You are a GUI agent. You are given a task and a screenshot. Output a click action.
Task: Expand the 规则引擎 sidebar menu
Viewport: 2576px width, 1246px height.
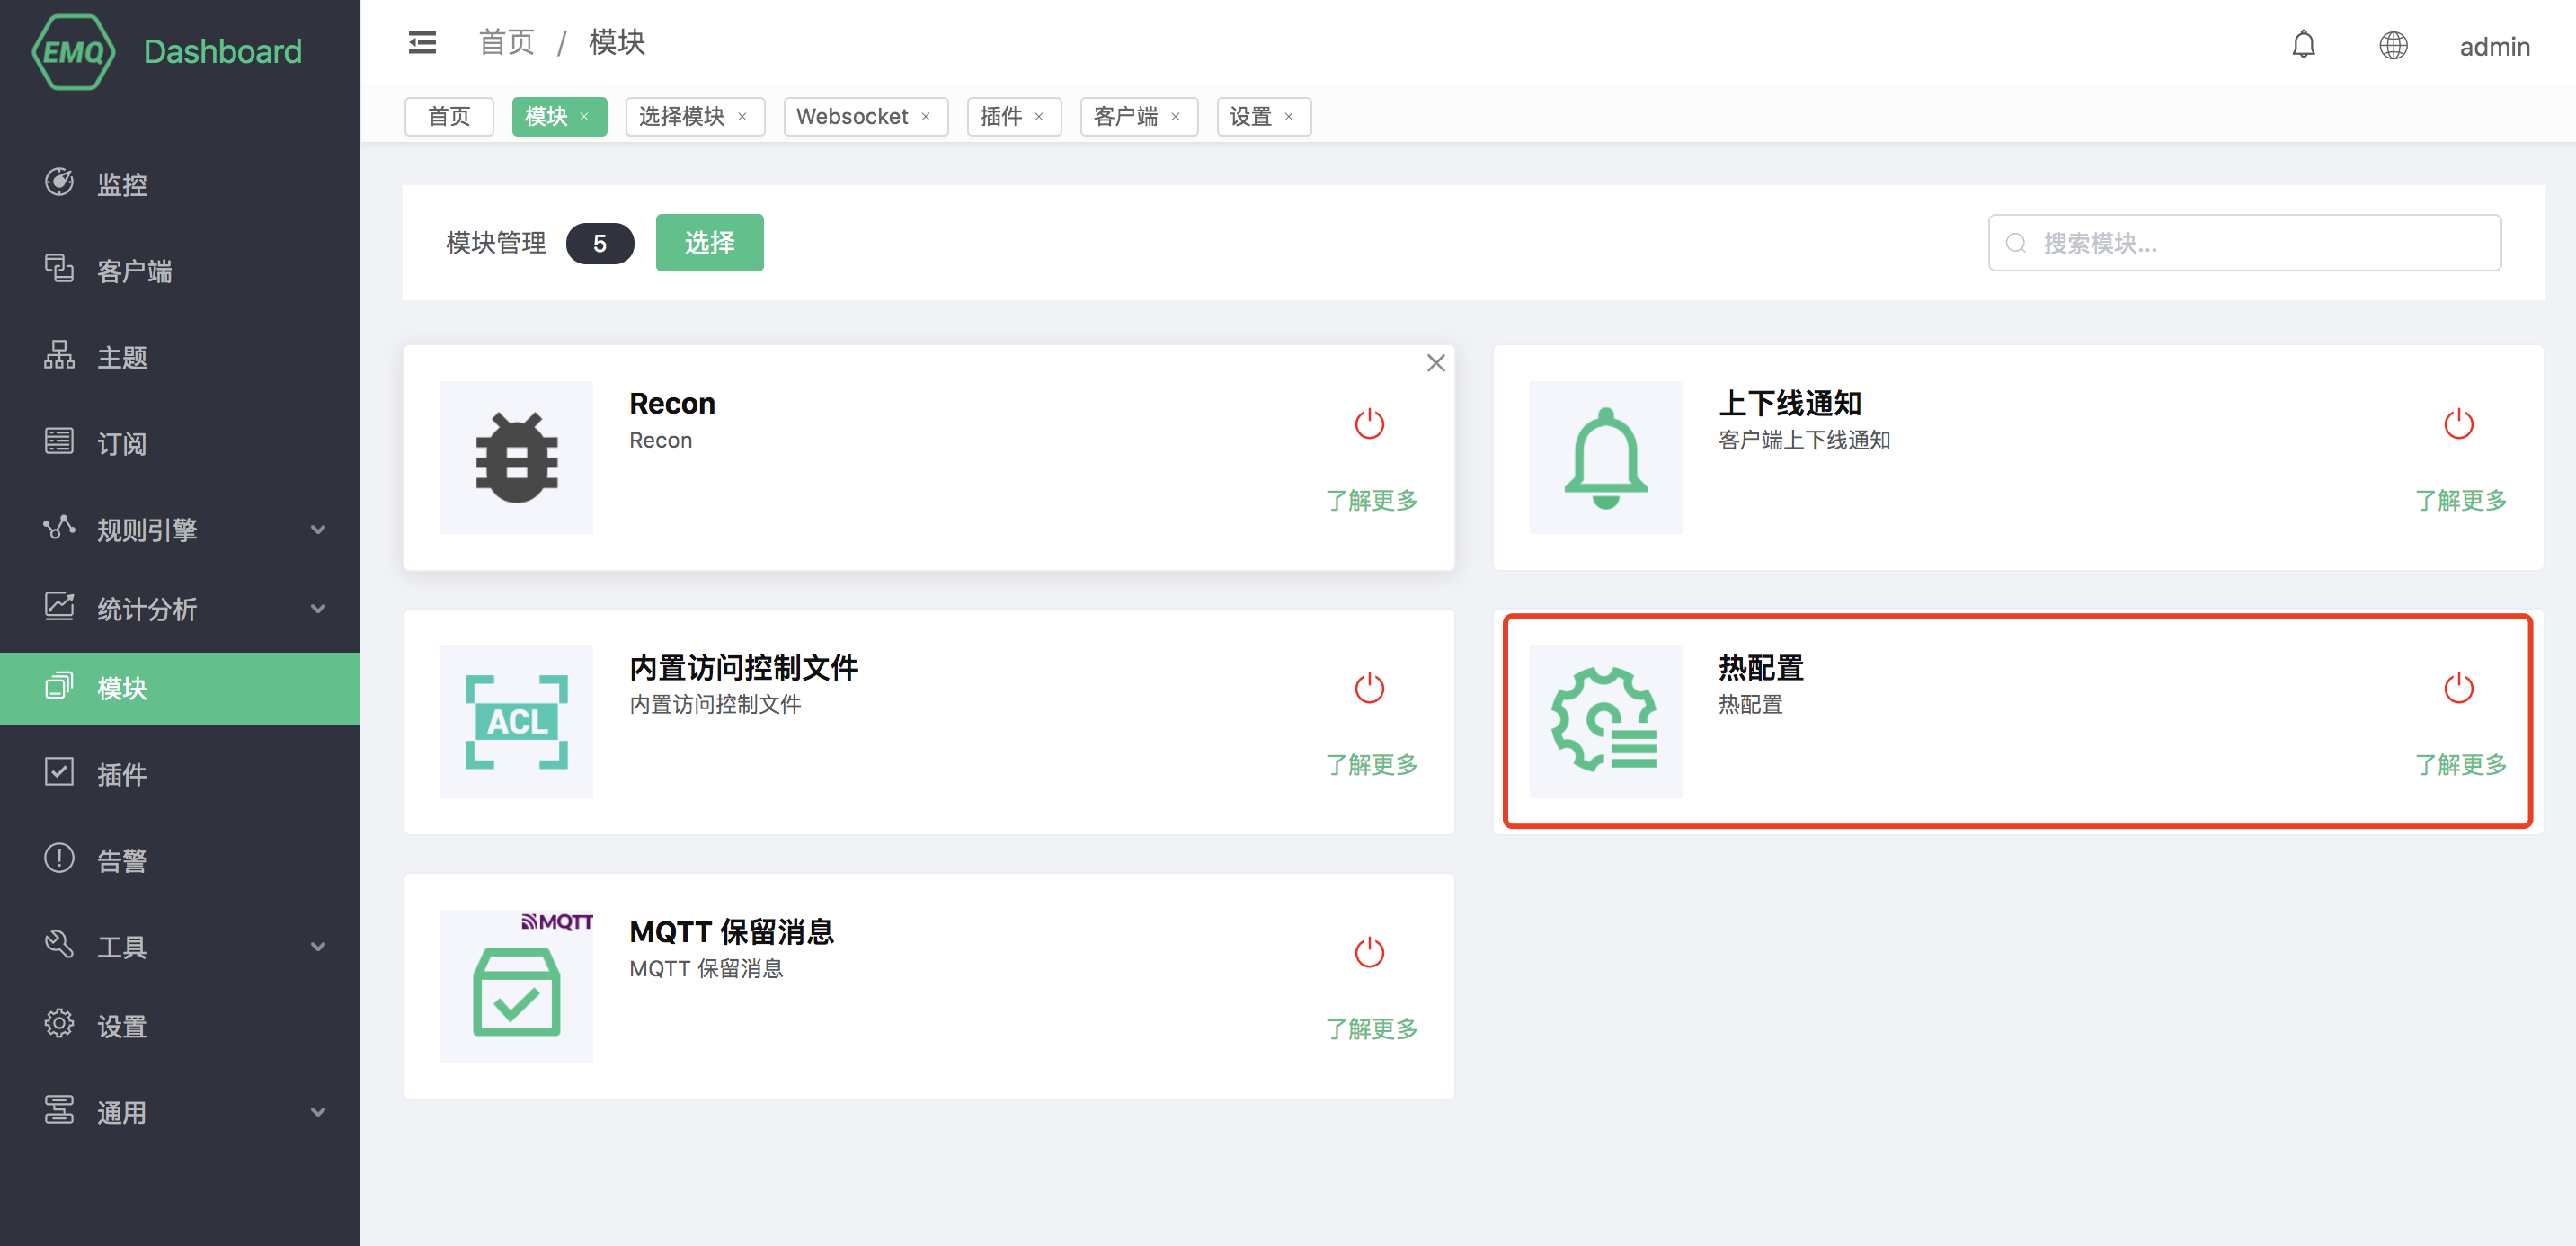pyautogui.click(x=180, y=529)
